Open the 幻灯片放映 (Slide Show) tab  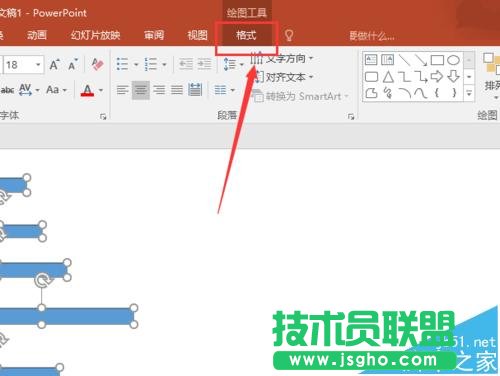click(x=95, y=35)
